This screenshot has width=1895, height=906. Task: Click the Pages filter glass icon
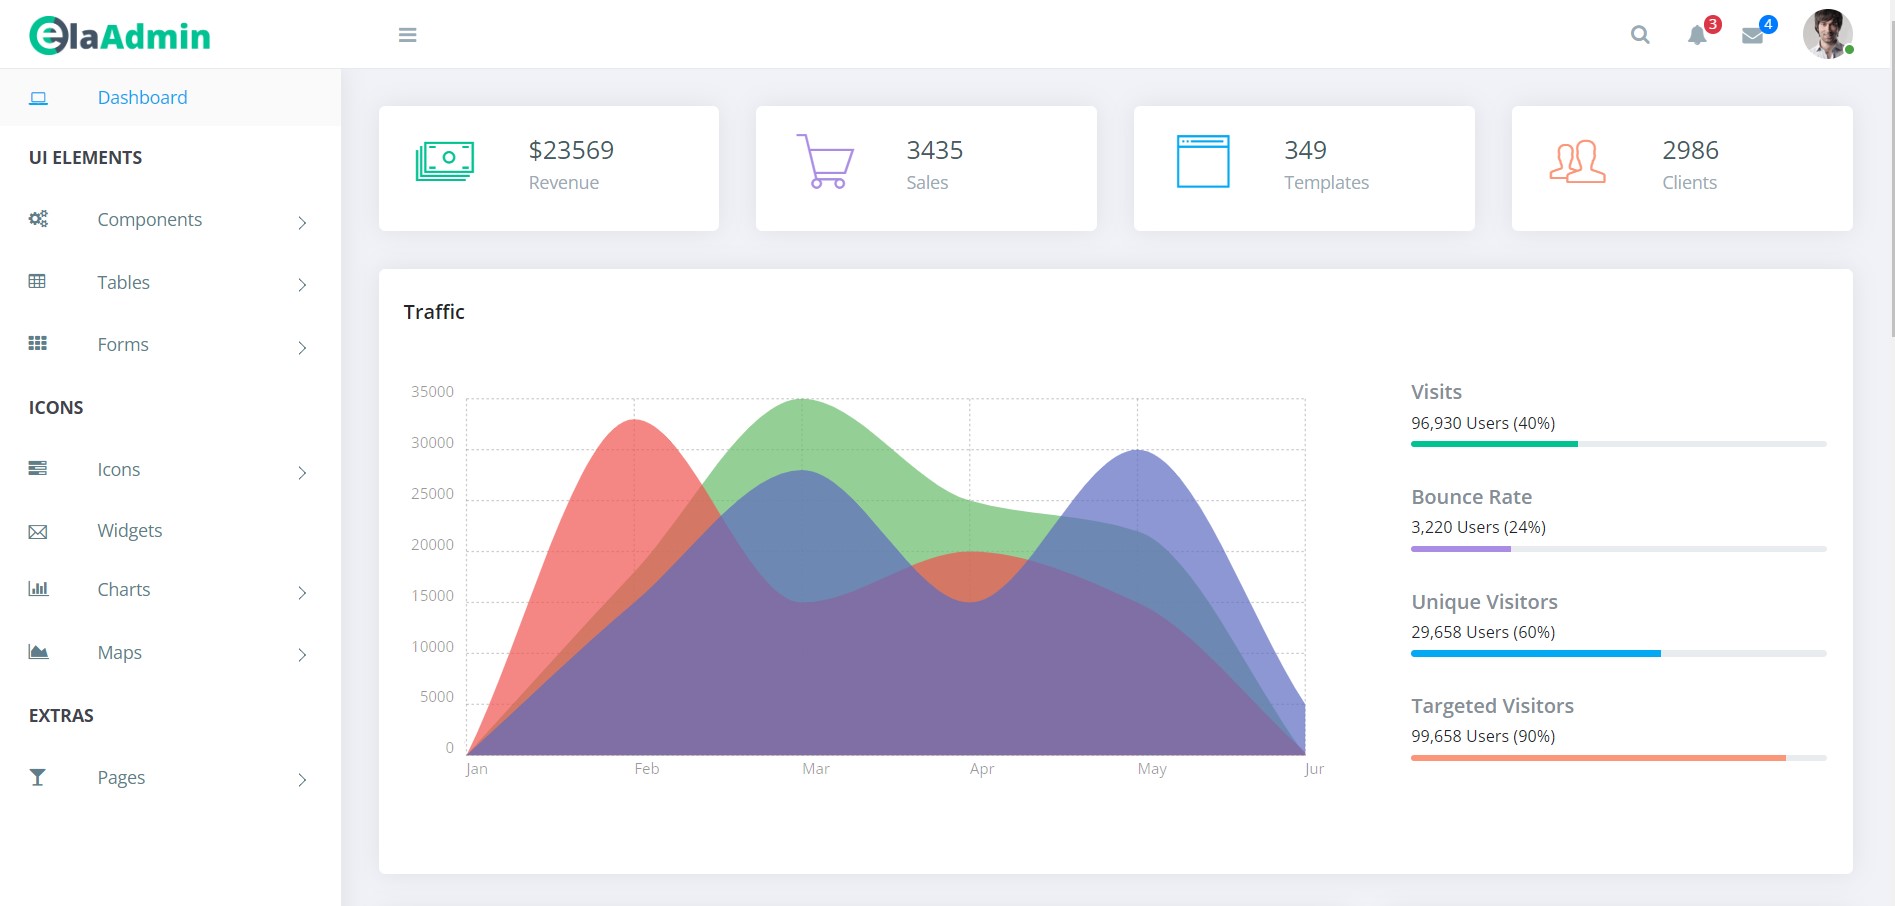click(x=38, y=777)
